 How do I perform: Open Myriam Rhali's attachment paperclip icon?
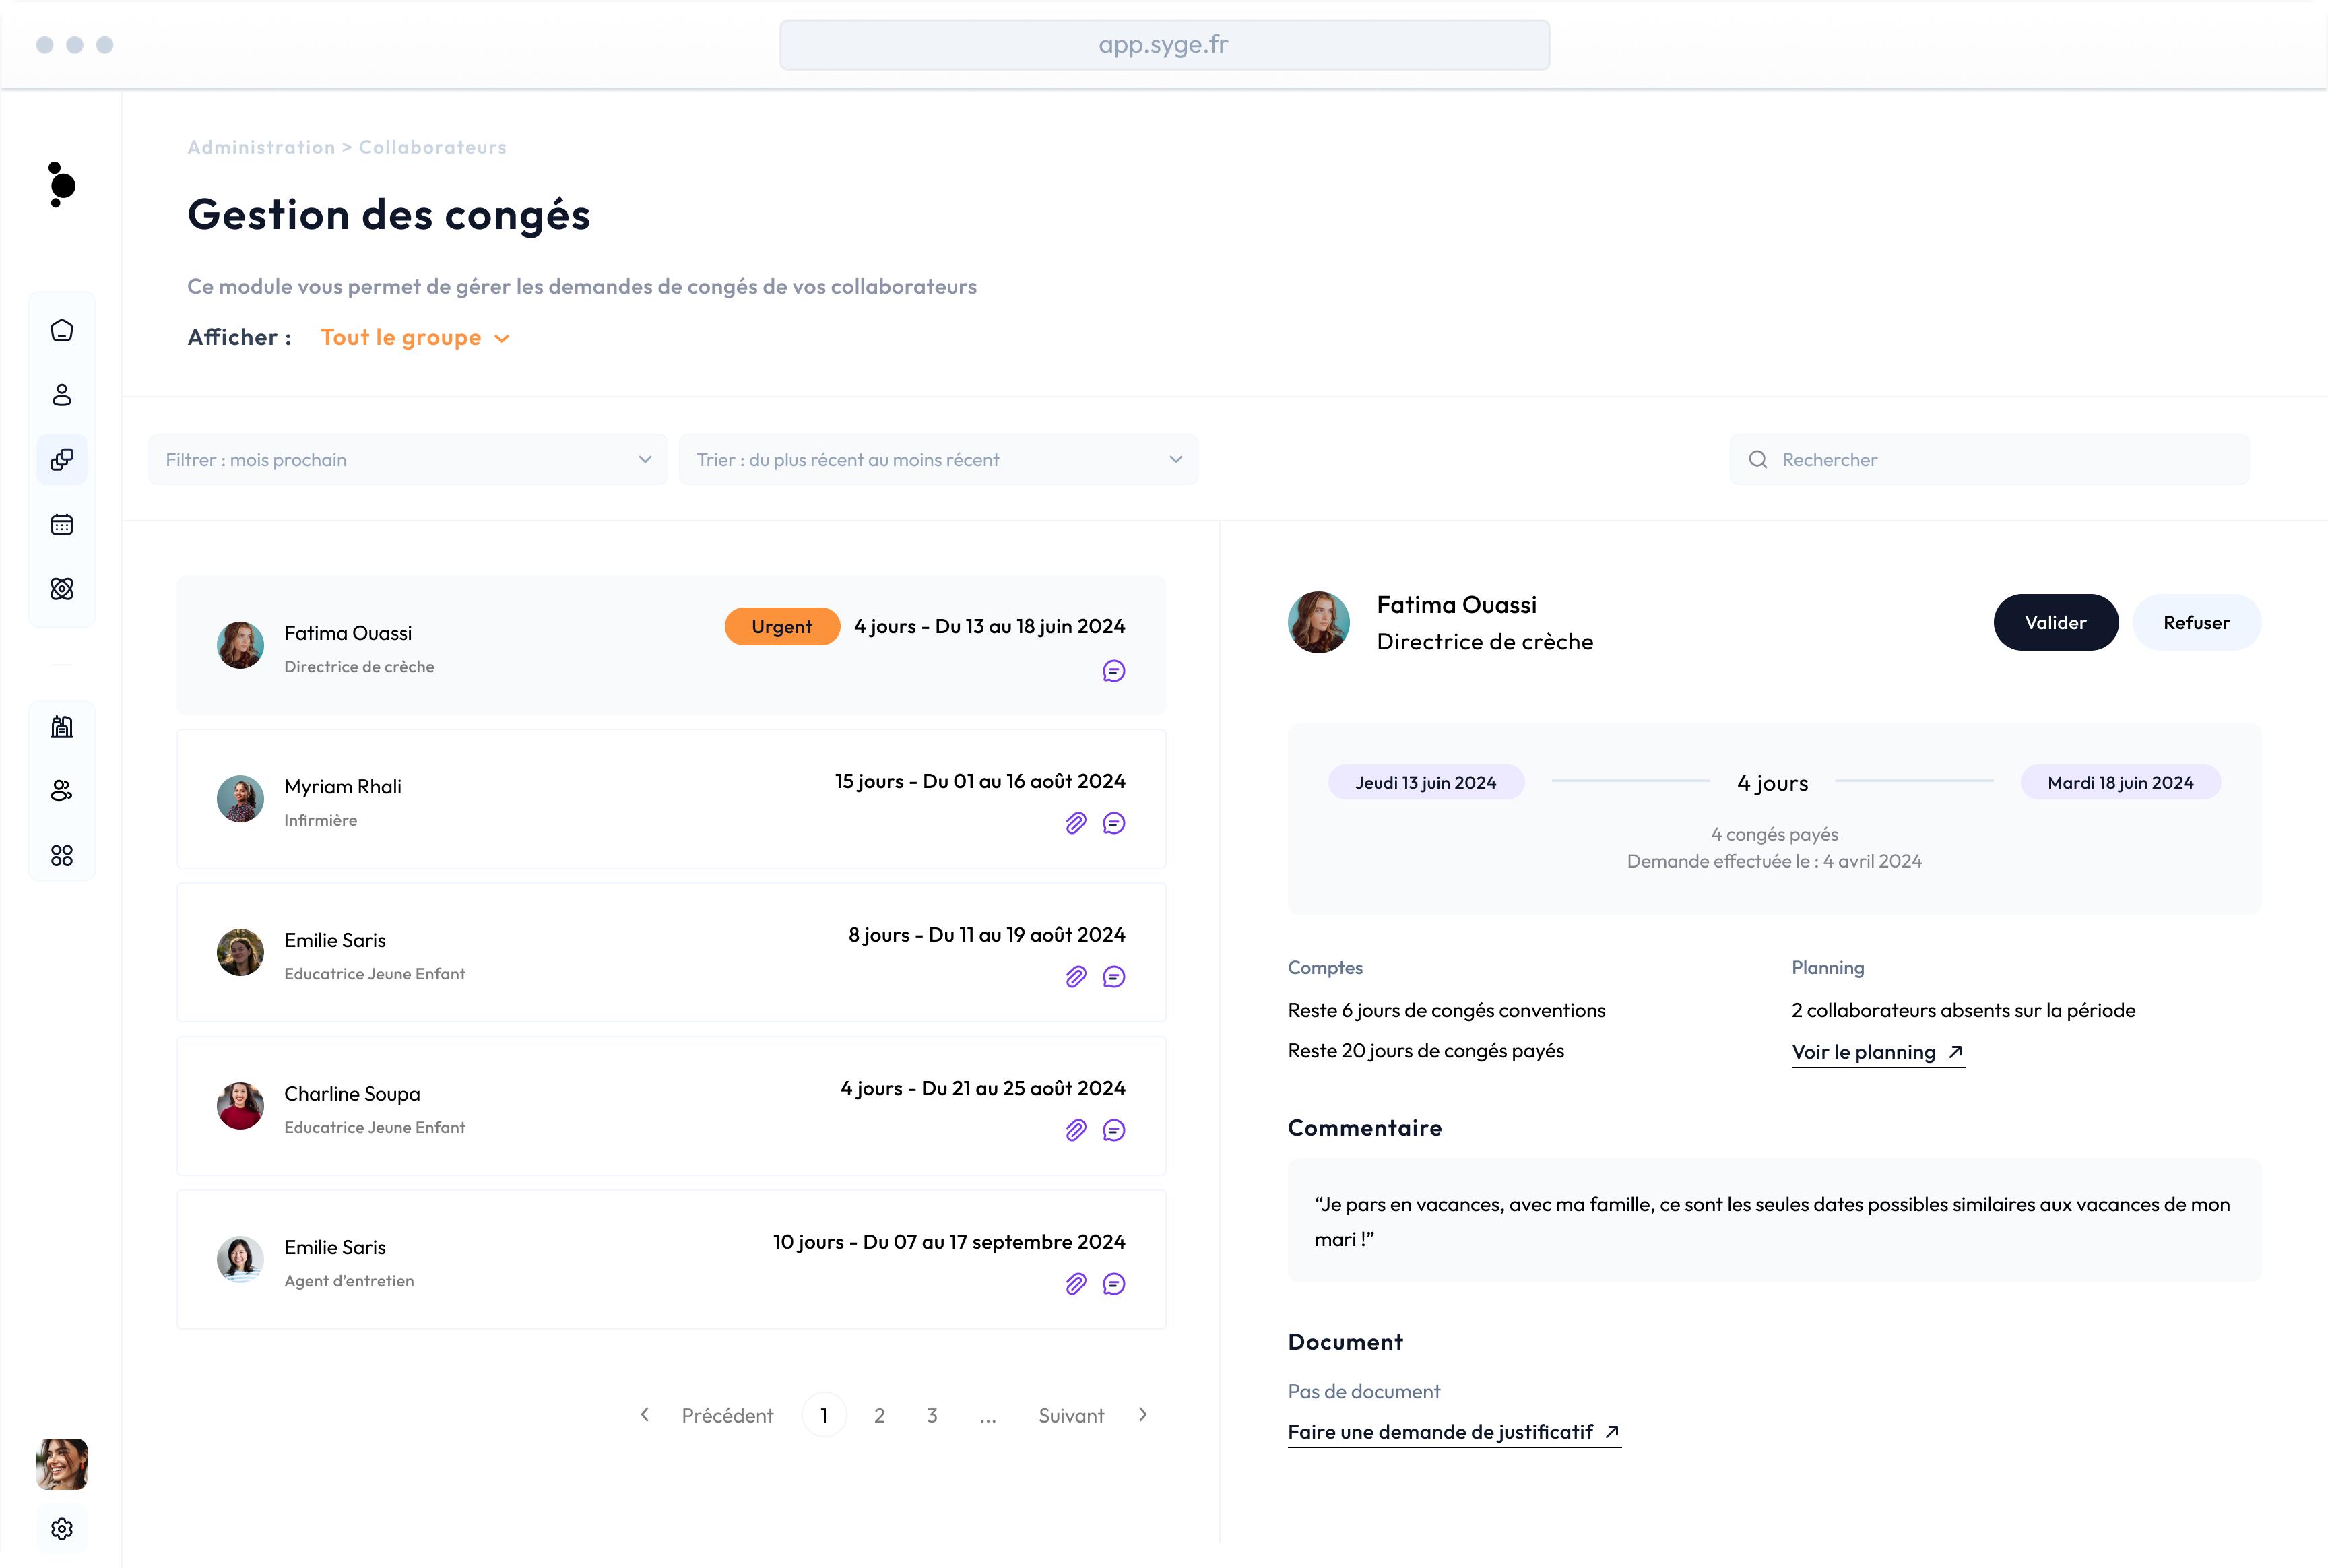point(1076,823)
